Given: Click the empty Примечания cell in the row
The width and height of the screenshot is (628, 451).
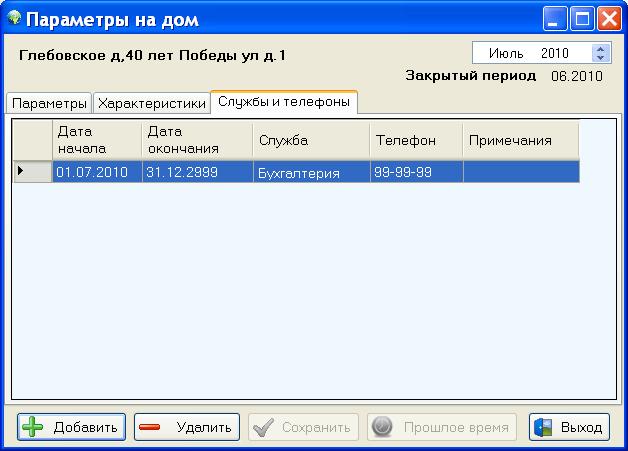Looking at the screenshot, I should pyautogui.click(x=520, y=172).
